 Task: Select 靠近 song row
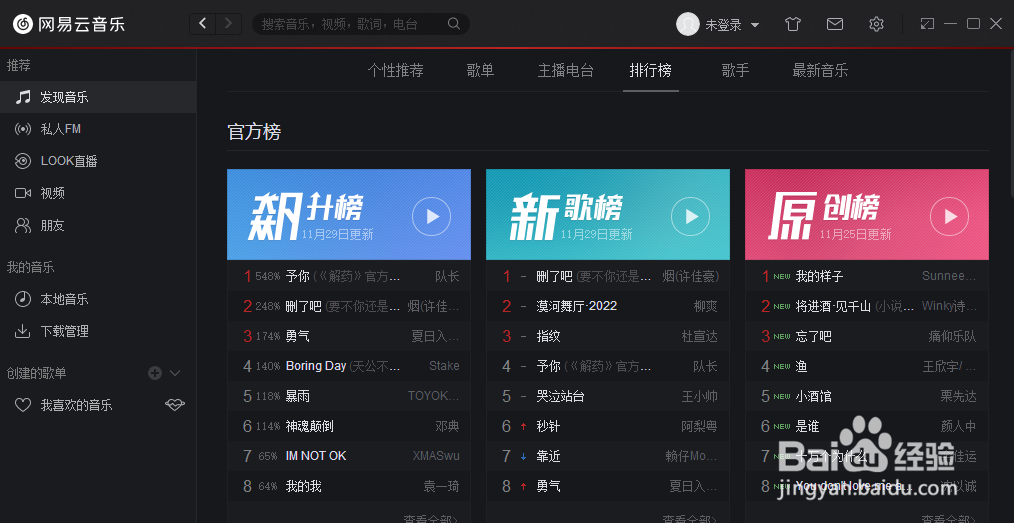coord(608,456)
